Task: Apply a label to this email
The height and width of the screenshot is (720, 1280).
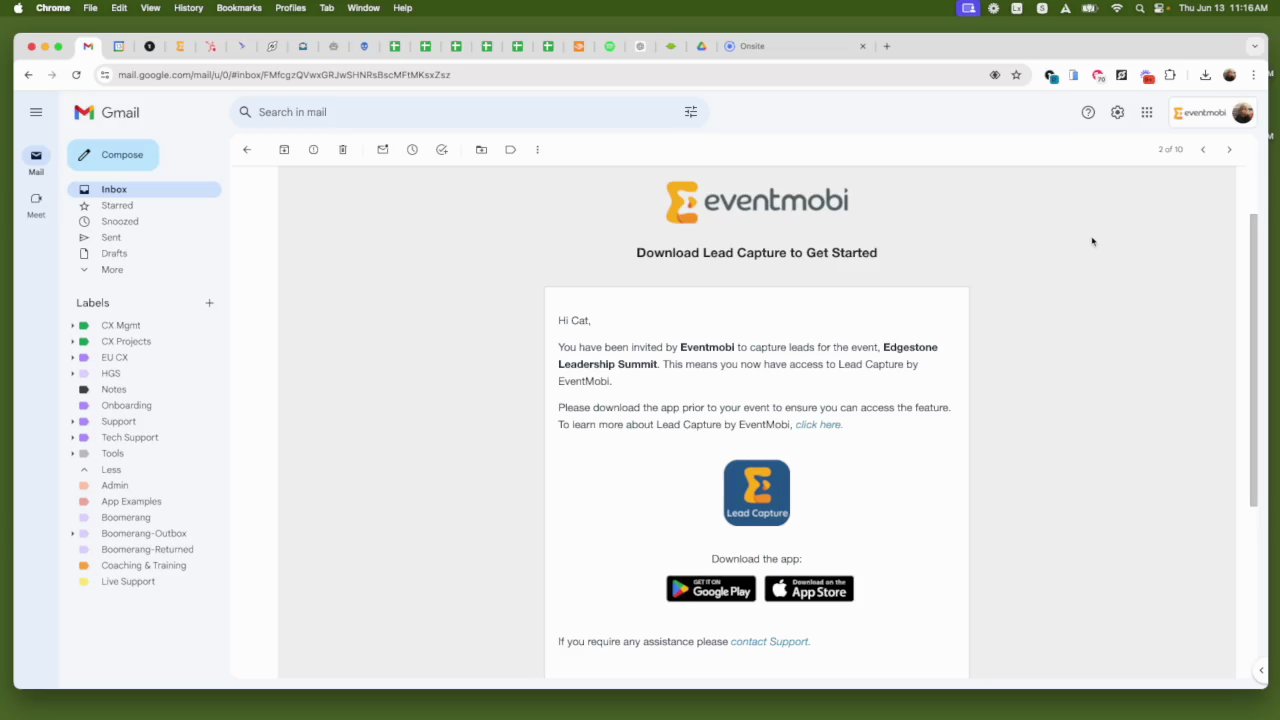Action: [510, 150]
